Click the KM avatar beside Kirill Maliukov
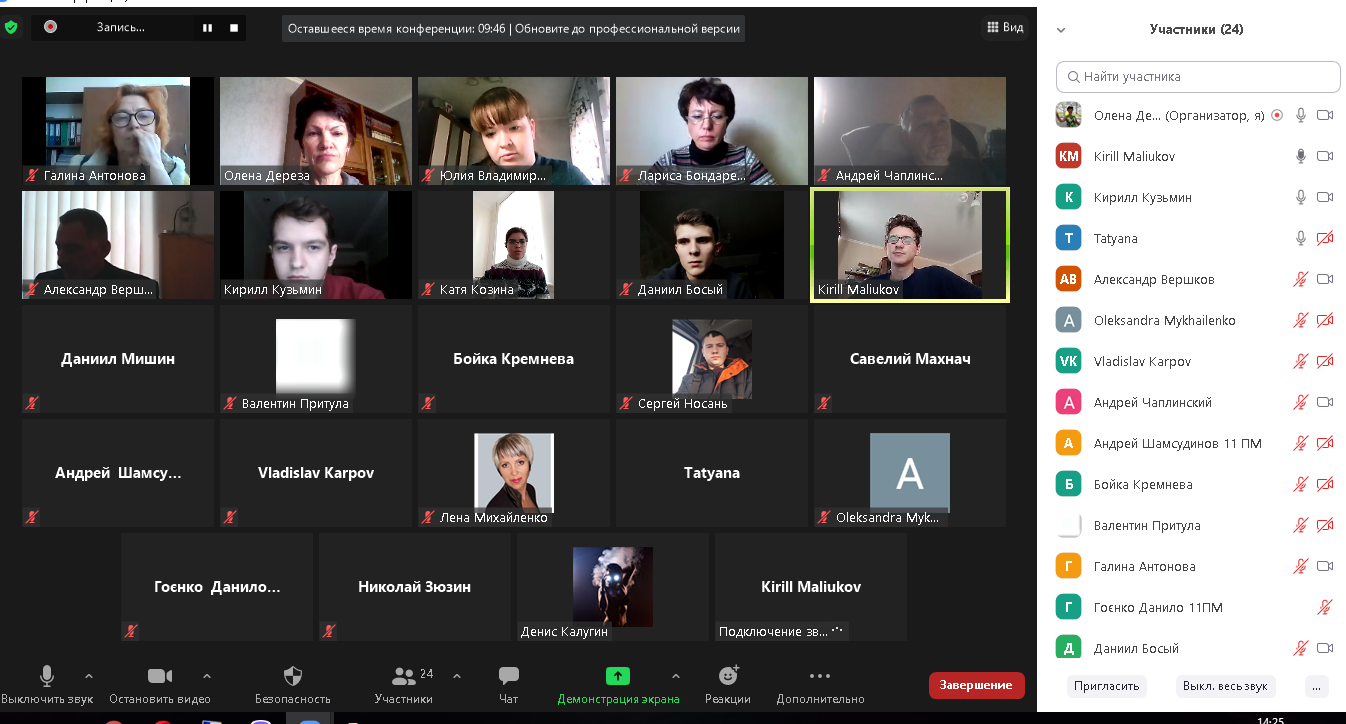Viewport: 1346px width, 724px height. click(1069, 156)
